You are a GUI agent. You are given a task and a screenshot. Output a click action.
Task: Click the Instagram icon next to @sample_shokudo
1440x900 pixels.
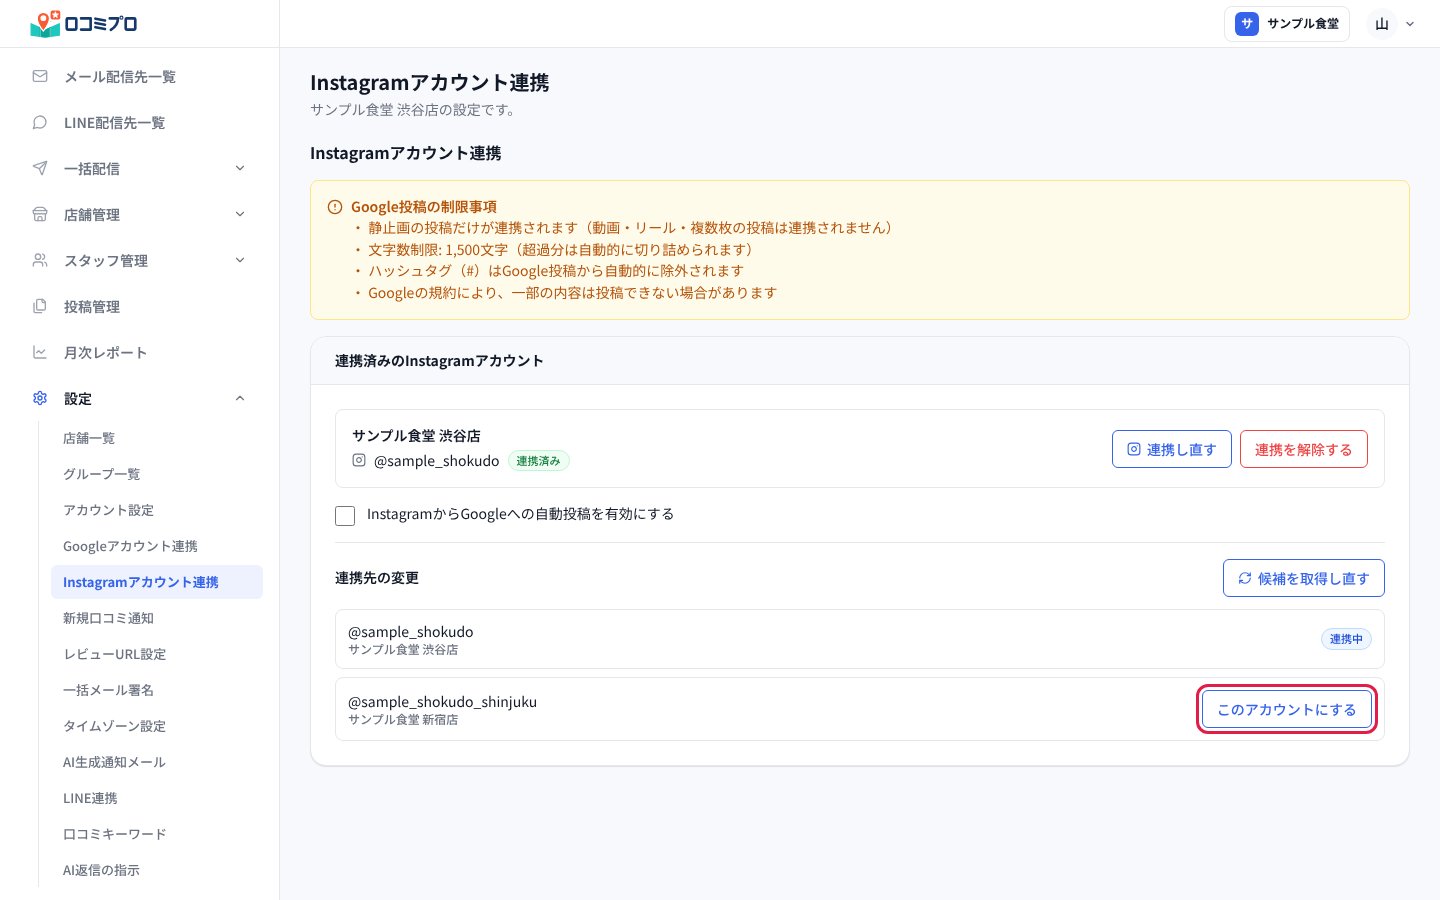point(359,460)
